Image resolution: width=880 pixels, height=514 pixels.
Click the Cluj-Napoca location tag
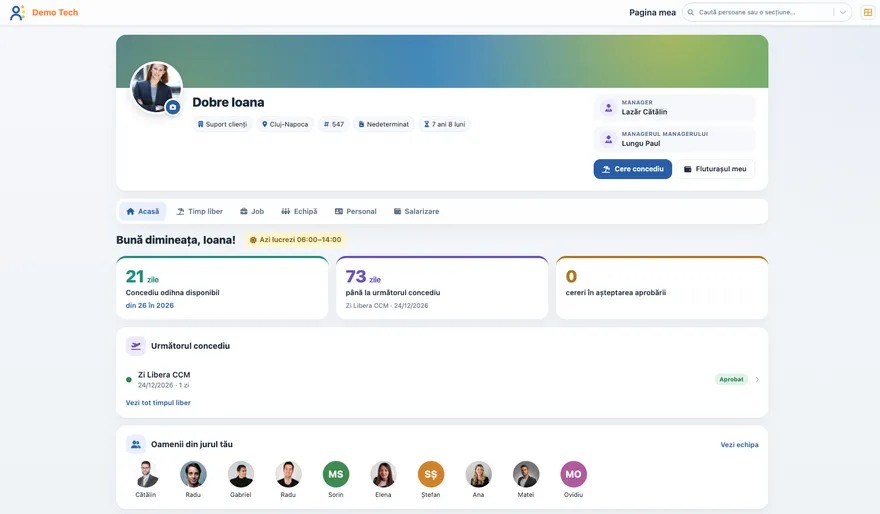point(285,125)
